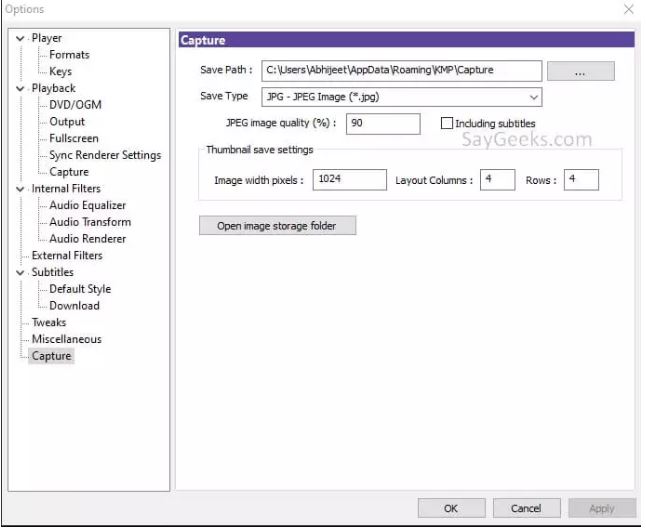646x532 pixels.
Task: Select Formats under Player
Action: click(69, 55)
